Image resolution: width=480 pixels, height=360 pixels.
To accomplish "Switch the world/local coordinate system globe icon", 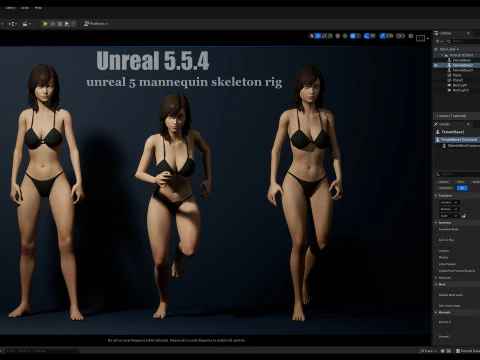I will pyautogui.click(x=338, y=36).
